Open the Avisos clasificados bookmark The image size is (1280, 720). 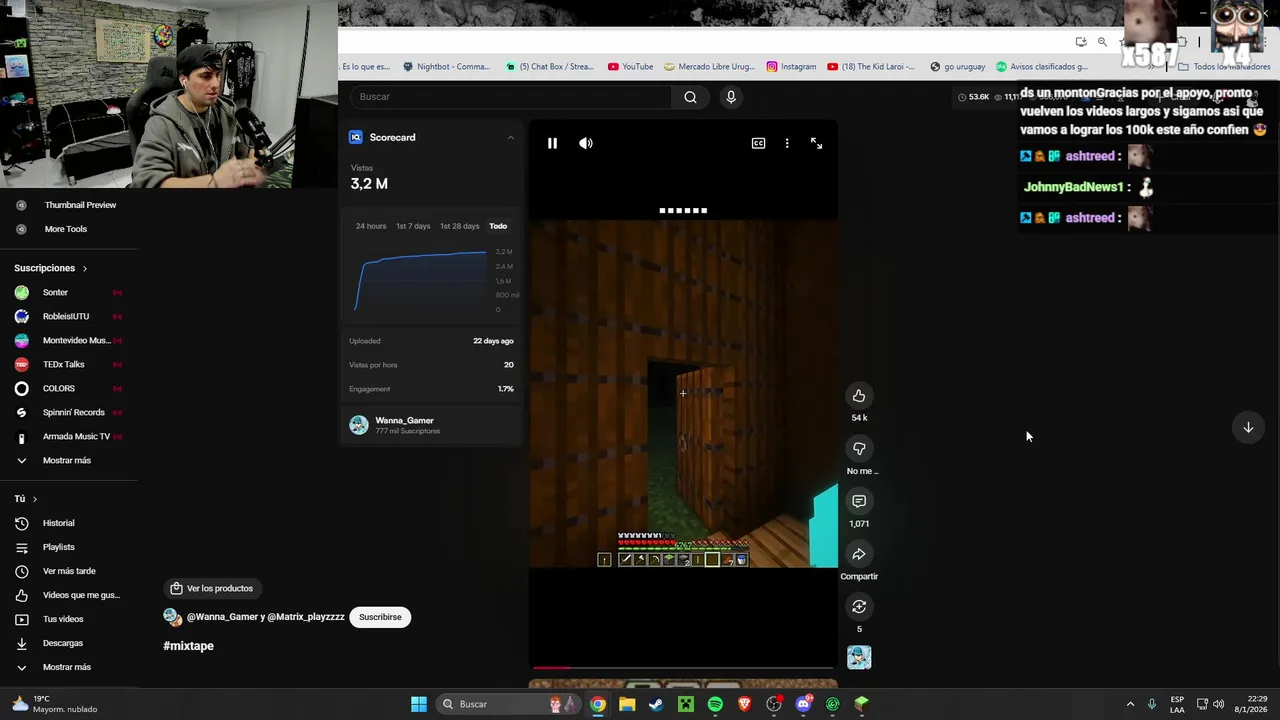tap(1042, 67)
